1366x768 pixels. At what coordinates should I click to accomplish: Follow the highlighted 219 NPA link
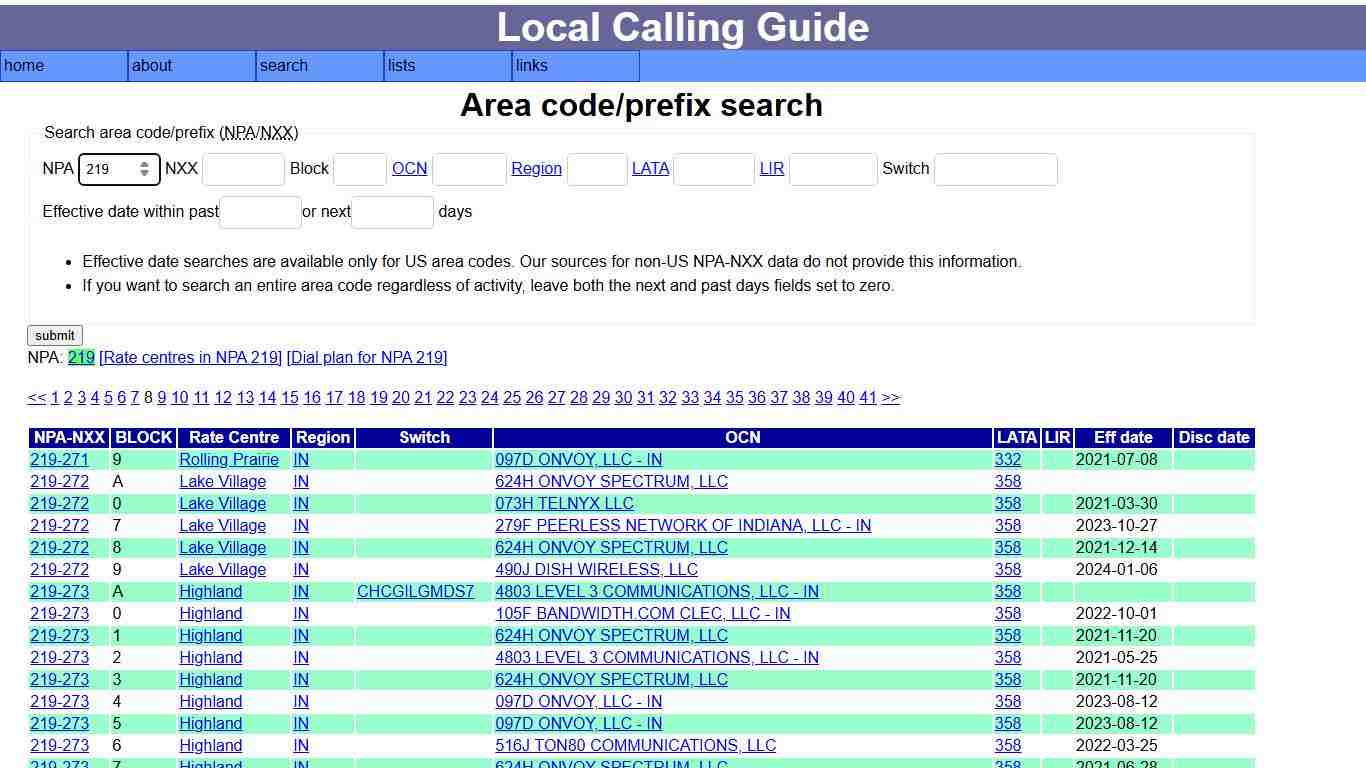point(81,357)
